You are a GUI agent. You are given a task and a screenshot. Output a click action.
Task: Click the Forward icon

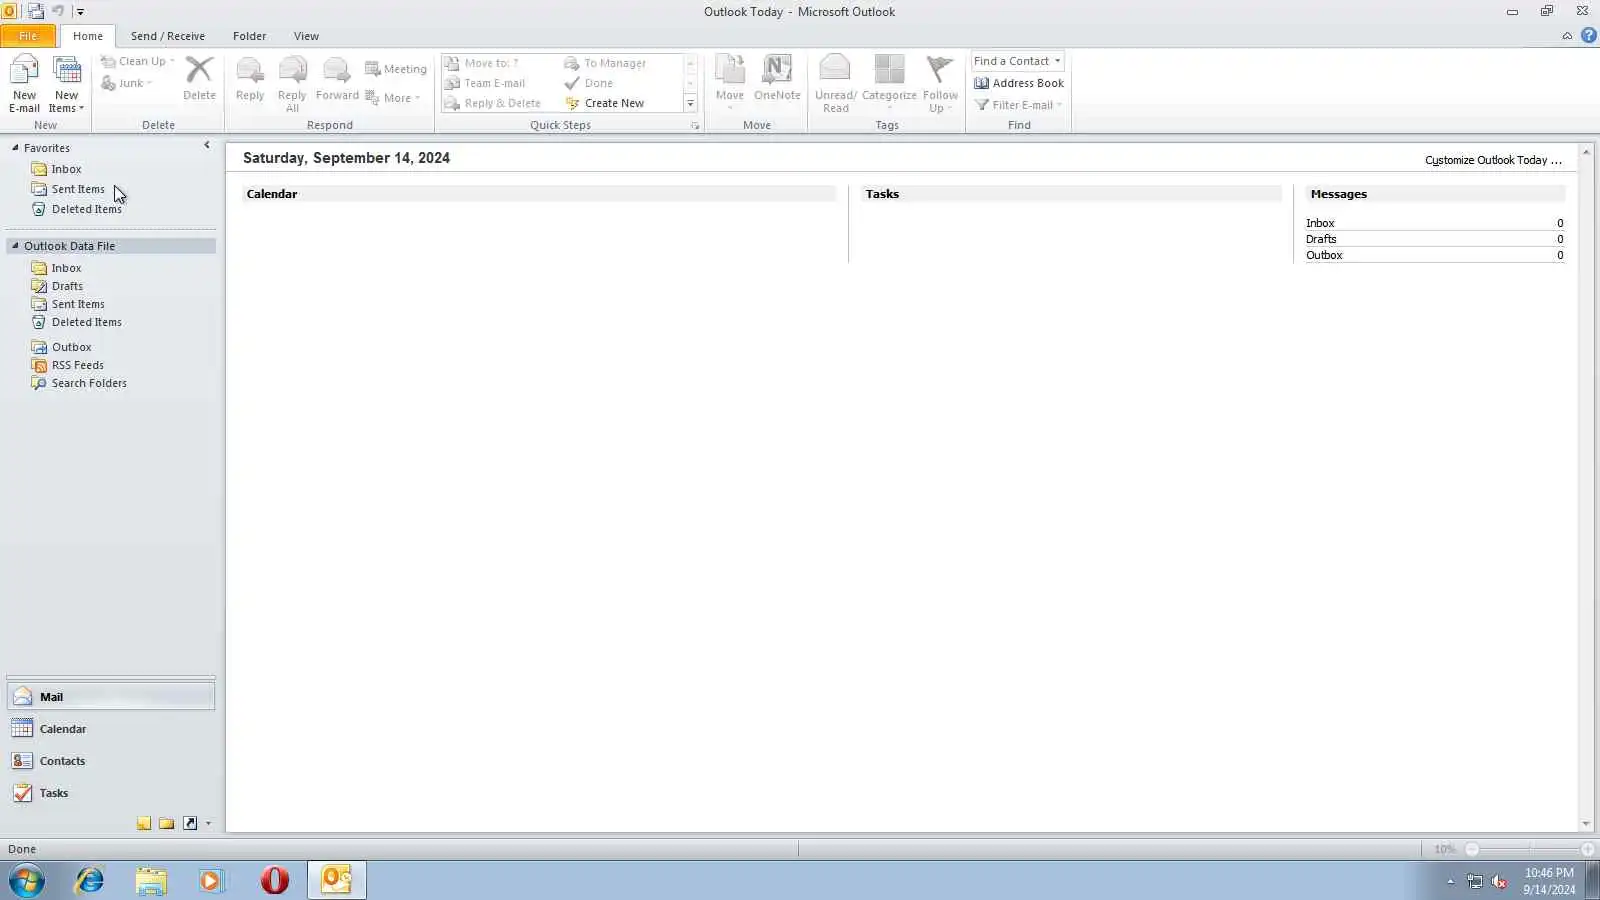[337, 78]
